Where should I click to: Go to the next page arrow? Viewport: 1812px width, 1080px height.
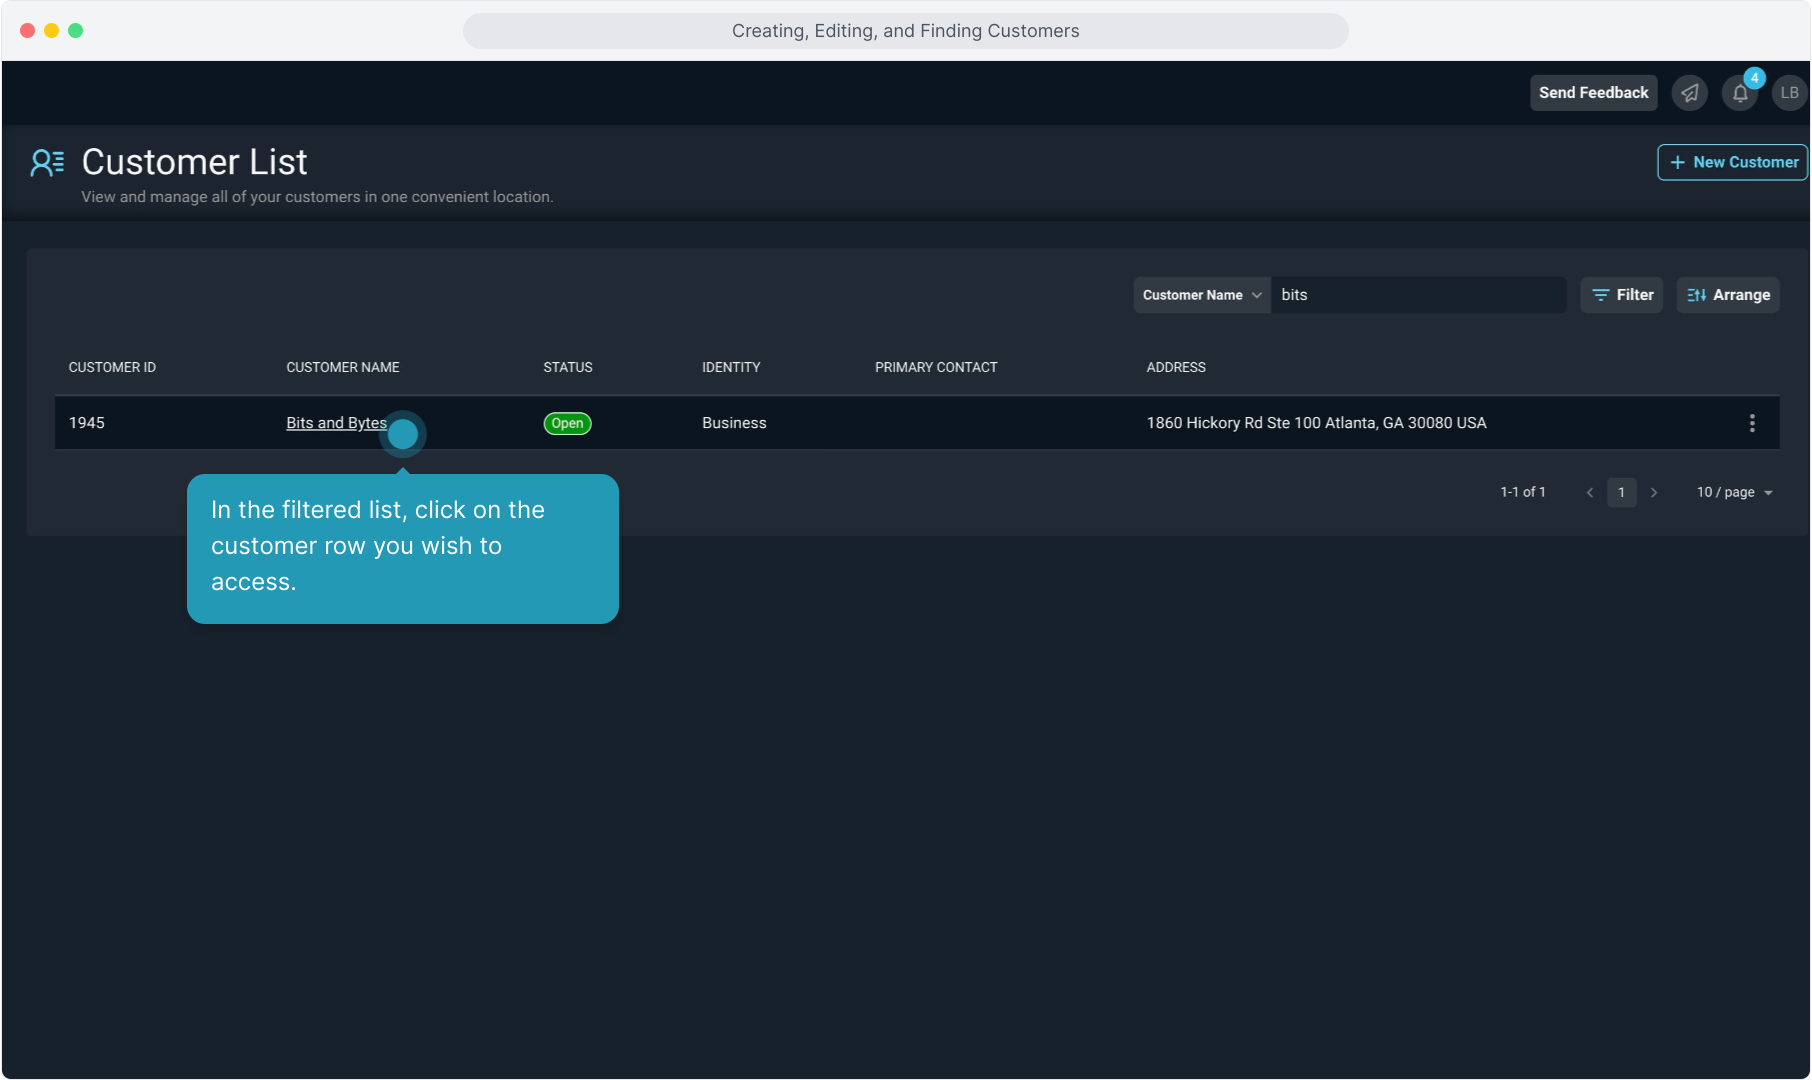tap(1654, 492)
